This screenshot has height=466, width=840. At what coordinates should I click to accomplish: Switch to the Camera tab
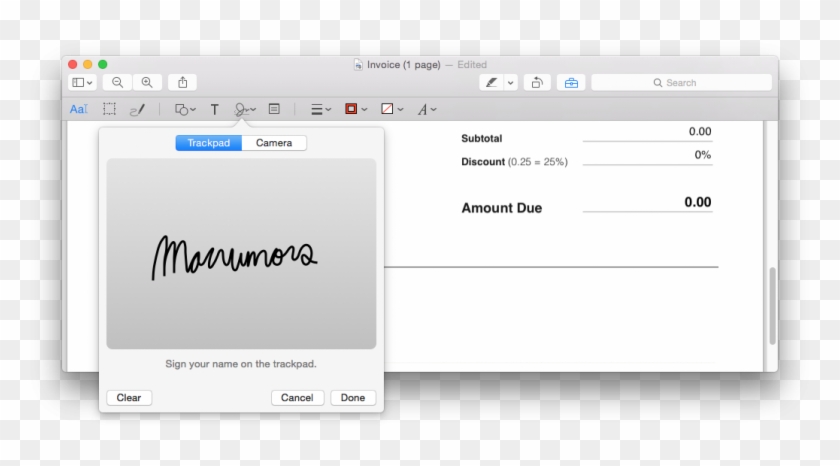click(274, 143)
